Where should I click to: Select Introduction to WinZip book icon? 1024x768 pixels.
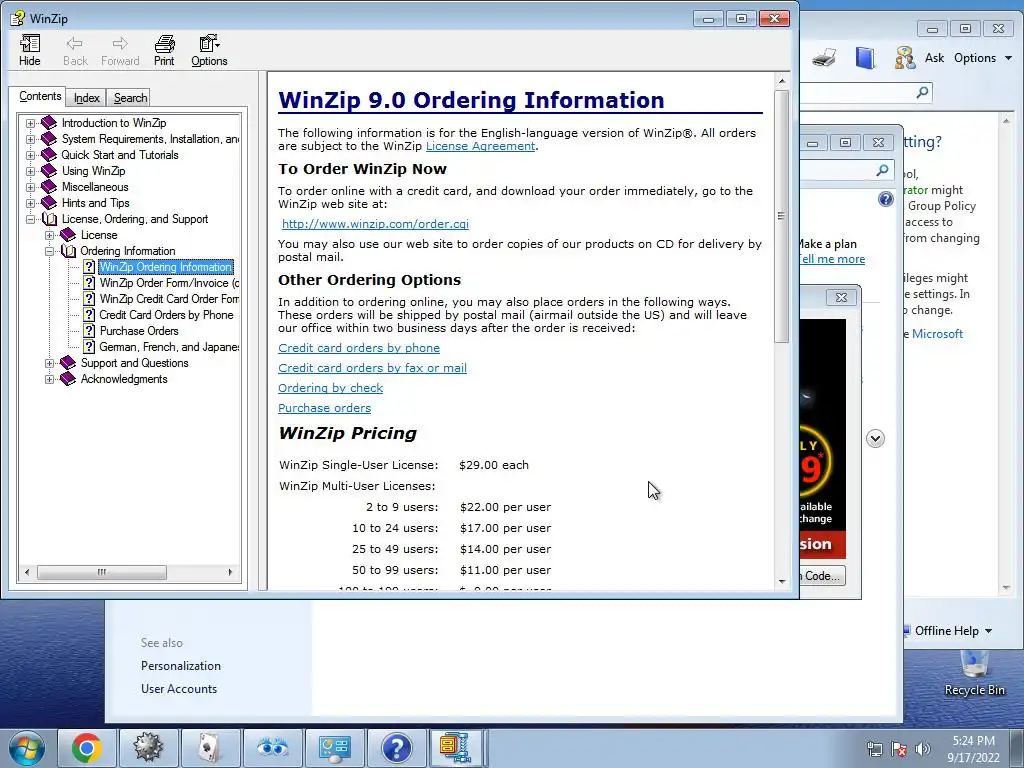(49, 123)
